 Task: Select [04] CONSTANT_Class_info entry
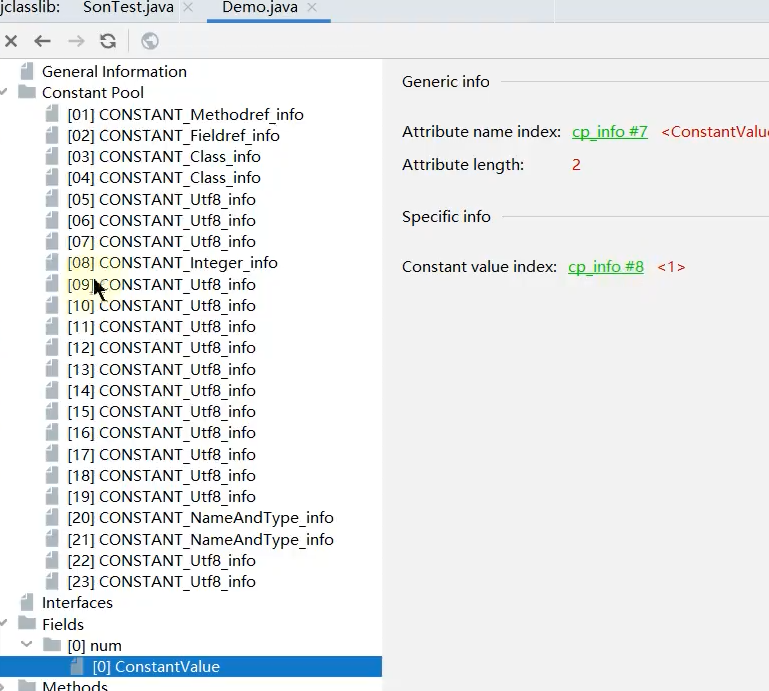[164, 178]
